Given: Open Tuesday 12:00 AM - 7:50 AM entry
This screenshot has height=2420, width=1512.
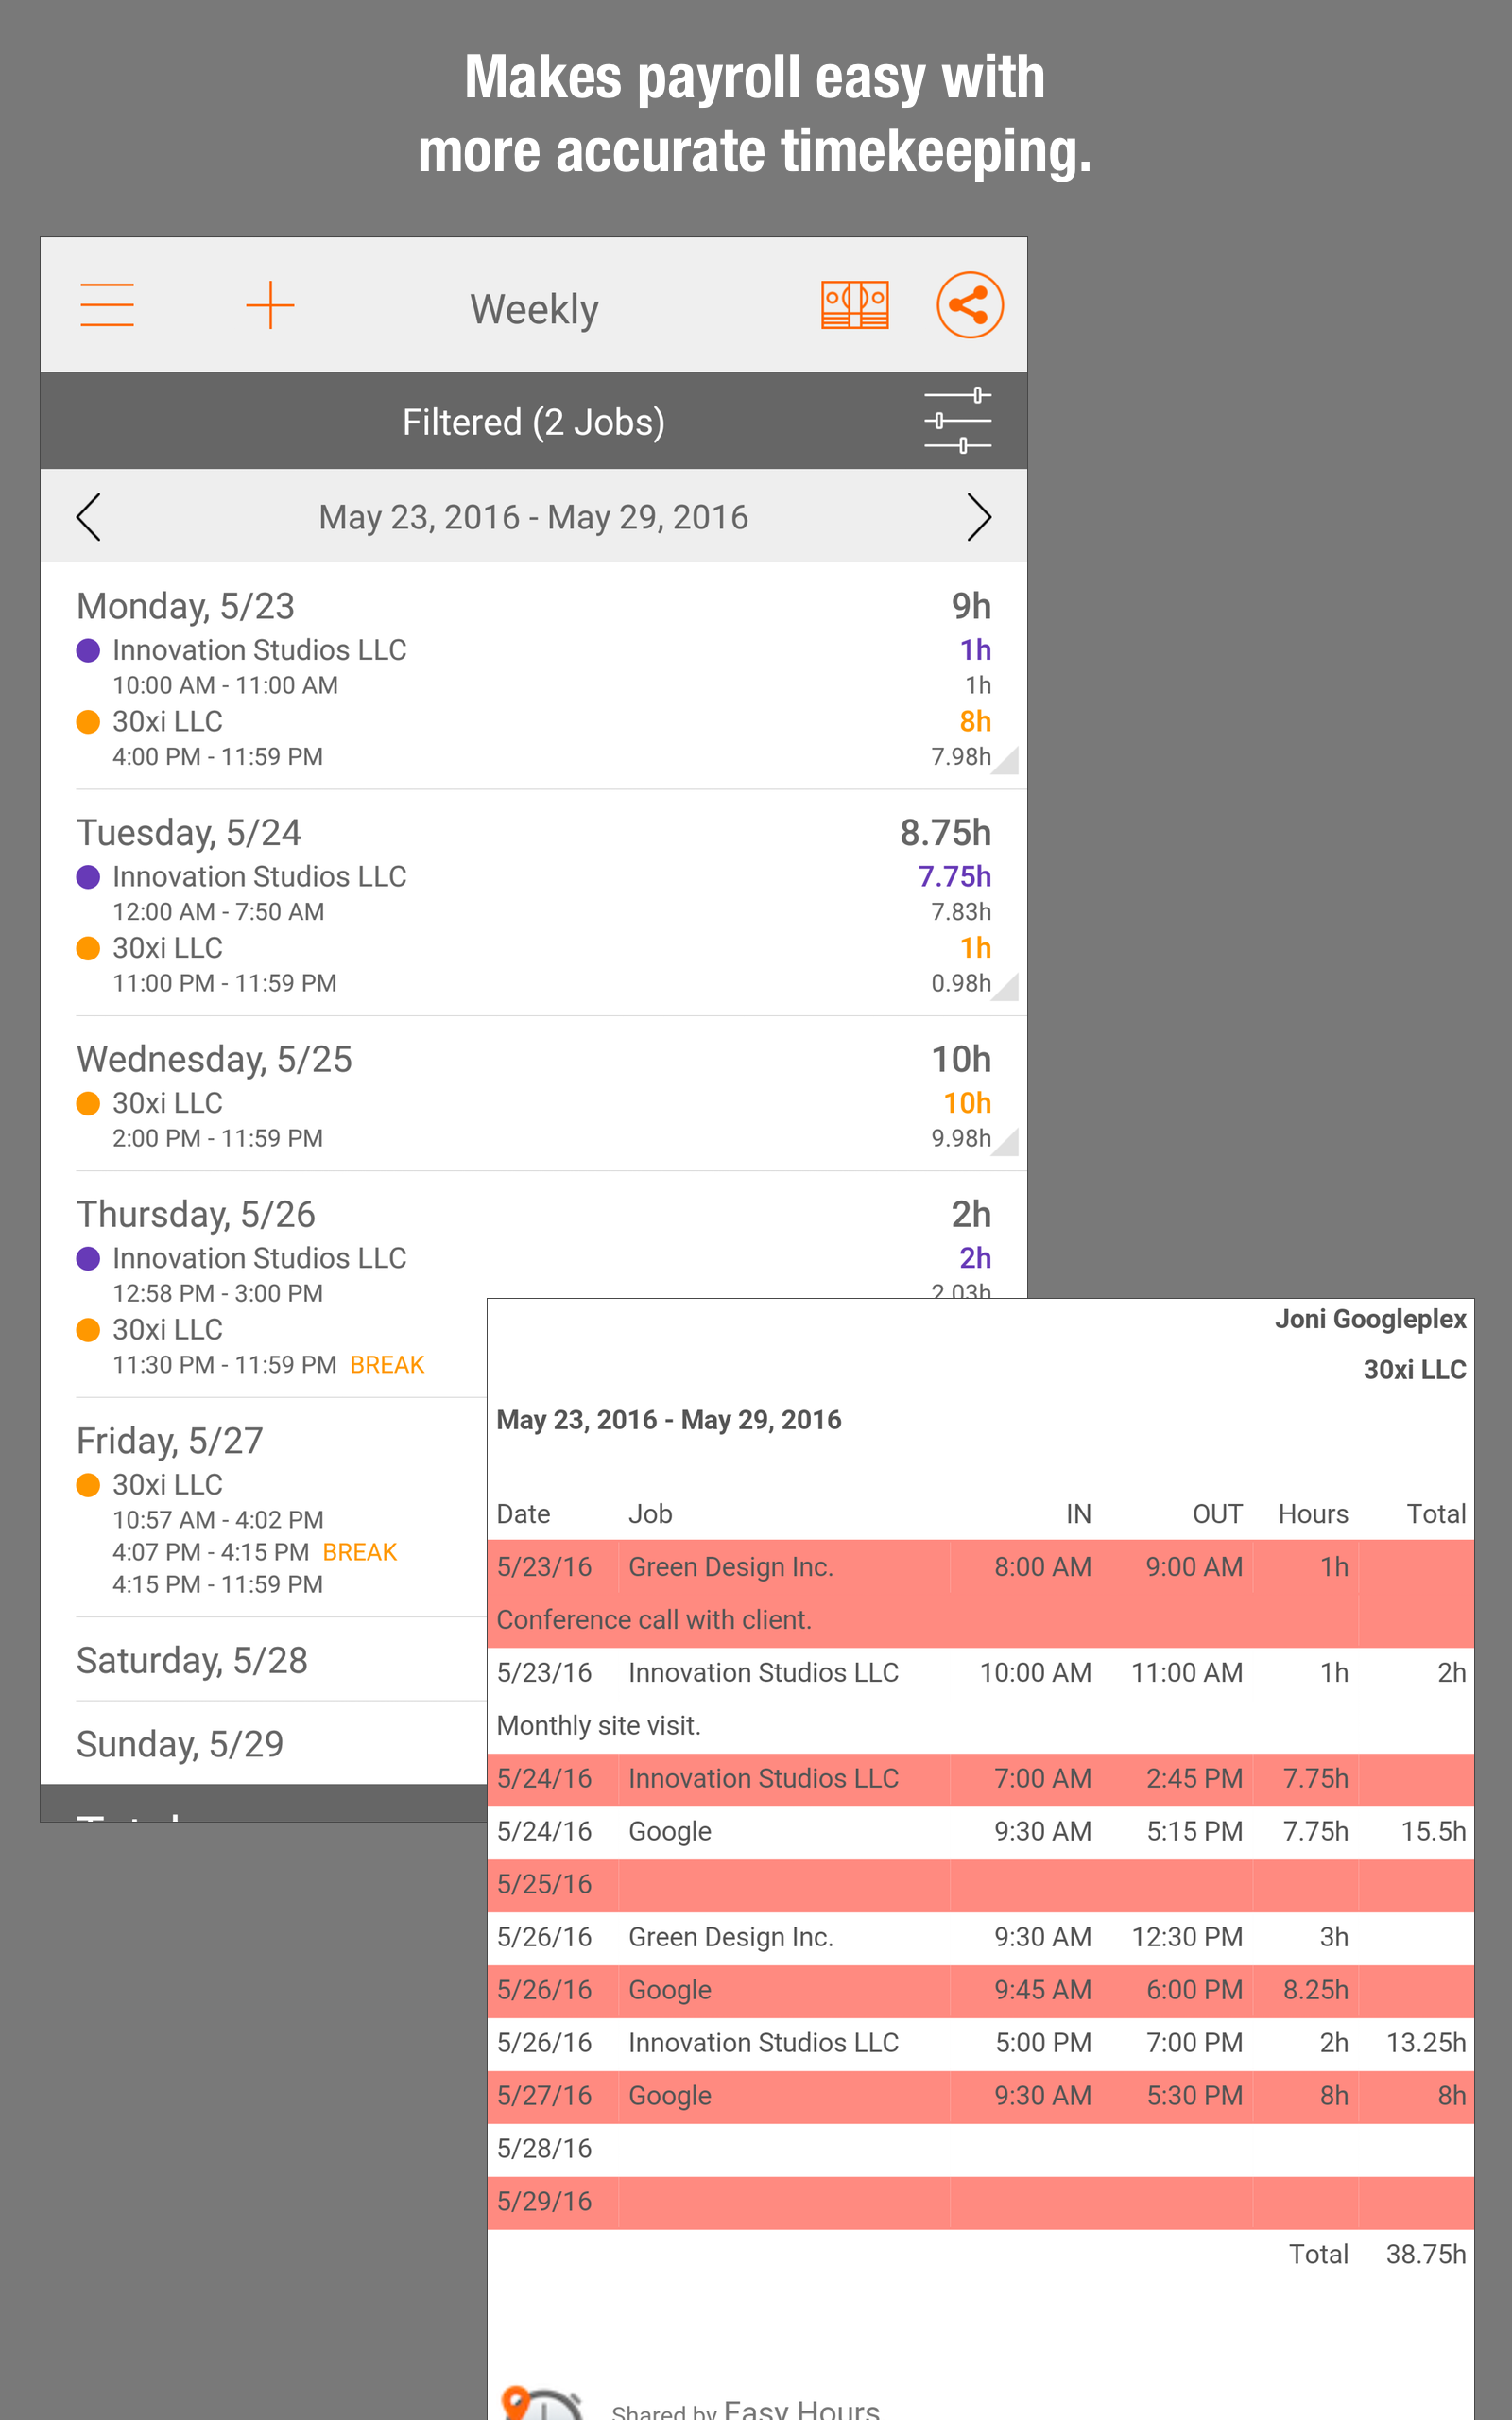Looking at the screenshot, I should 218,912.
